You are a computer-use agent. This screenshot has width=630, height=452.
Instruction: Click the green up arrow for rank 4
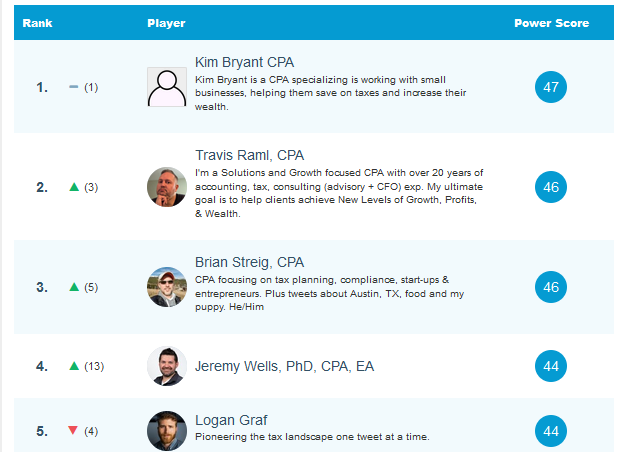tap(73, 366)
